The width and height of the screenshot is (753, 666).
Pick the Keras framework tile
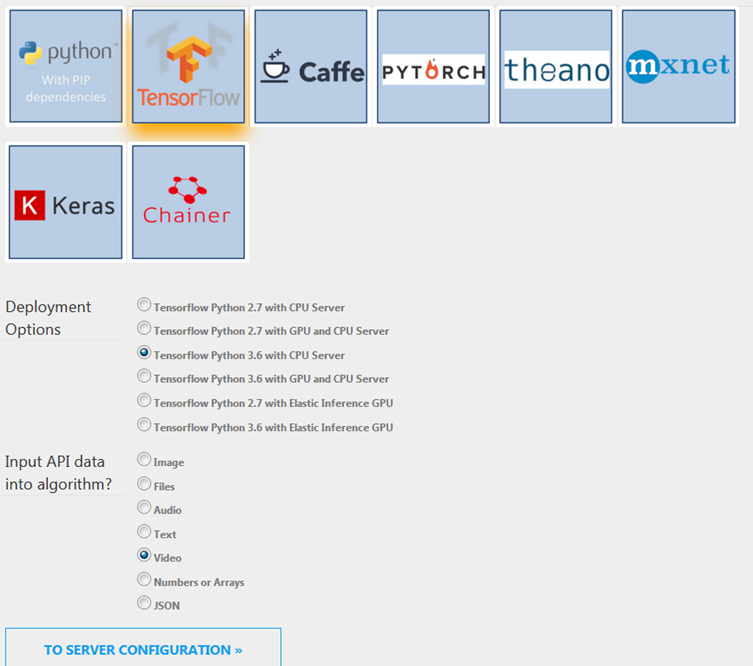66,202
